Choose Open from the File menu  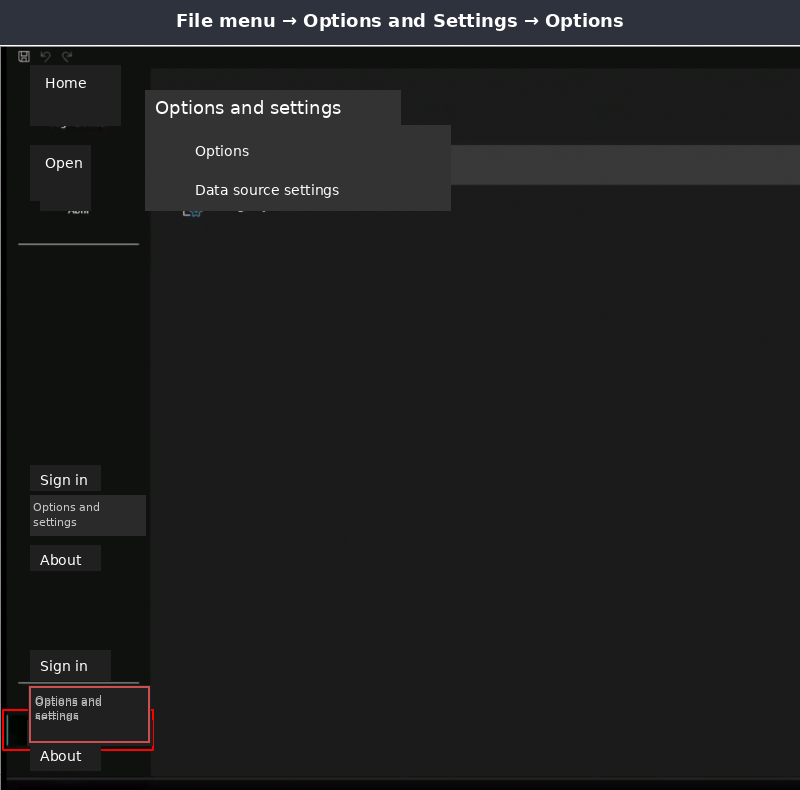tap(62, 162)
